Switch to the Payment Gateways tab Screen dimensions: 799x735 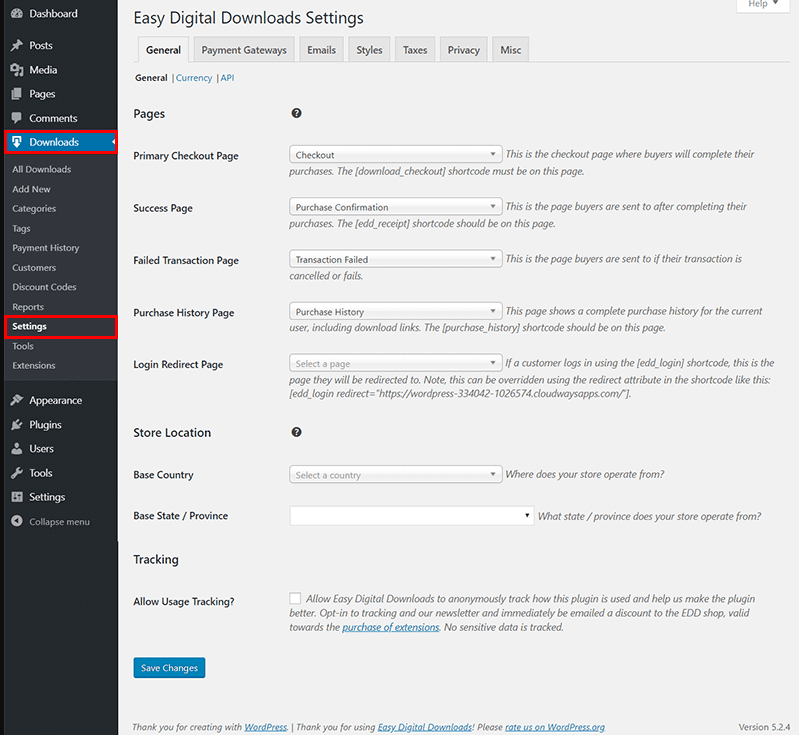click(244, 50)
